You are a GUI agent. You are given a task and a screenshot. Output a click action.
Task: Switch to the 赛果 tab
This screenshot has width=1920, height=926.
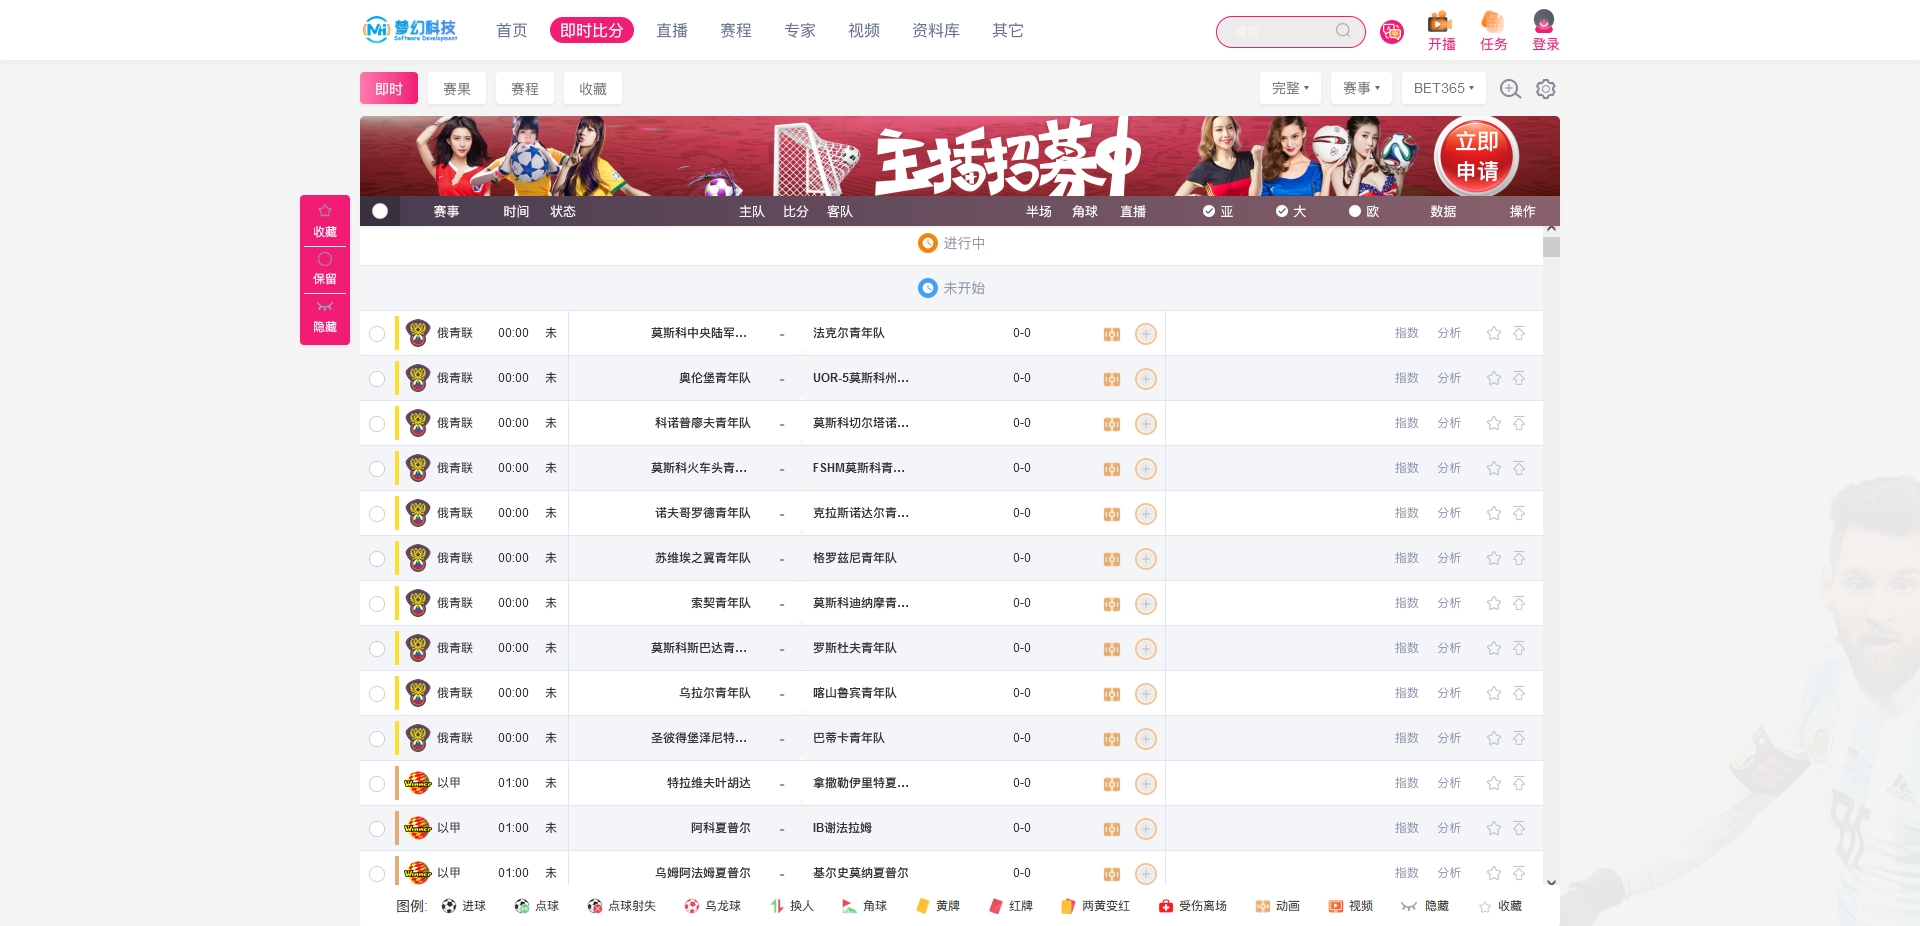(x=457, y=89)
